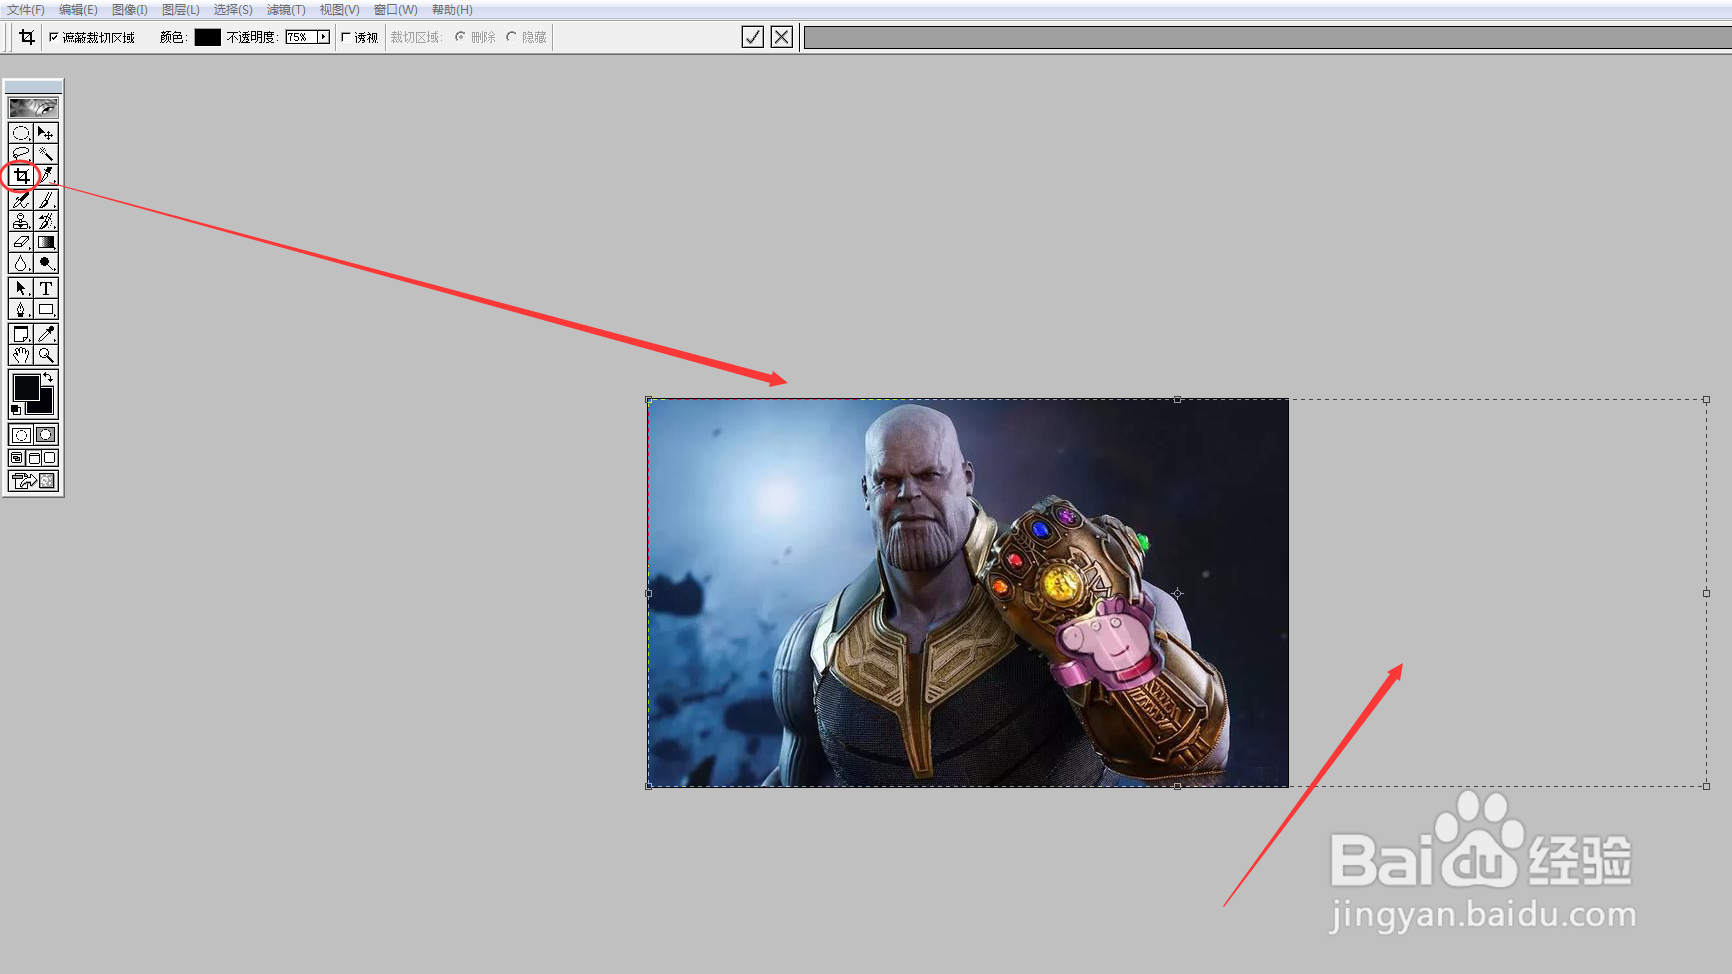
Task: Select the Blur tool
Action: 20,263
